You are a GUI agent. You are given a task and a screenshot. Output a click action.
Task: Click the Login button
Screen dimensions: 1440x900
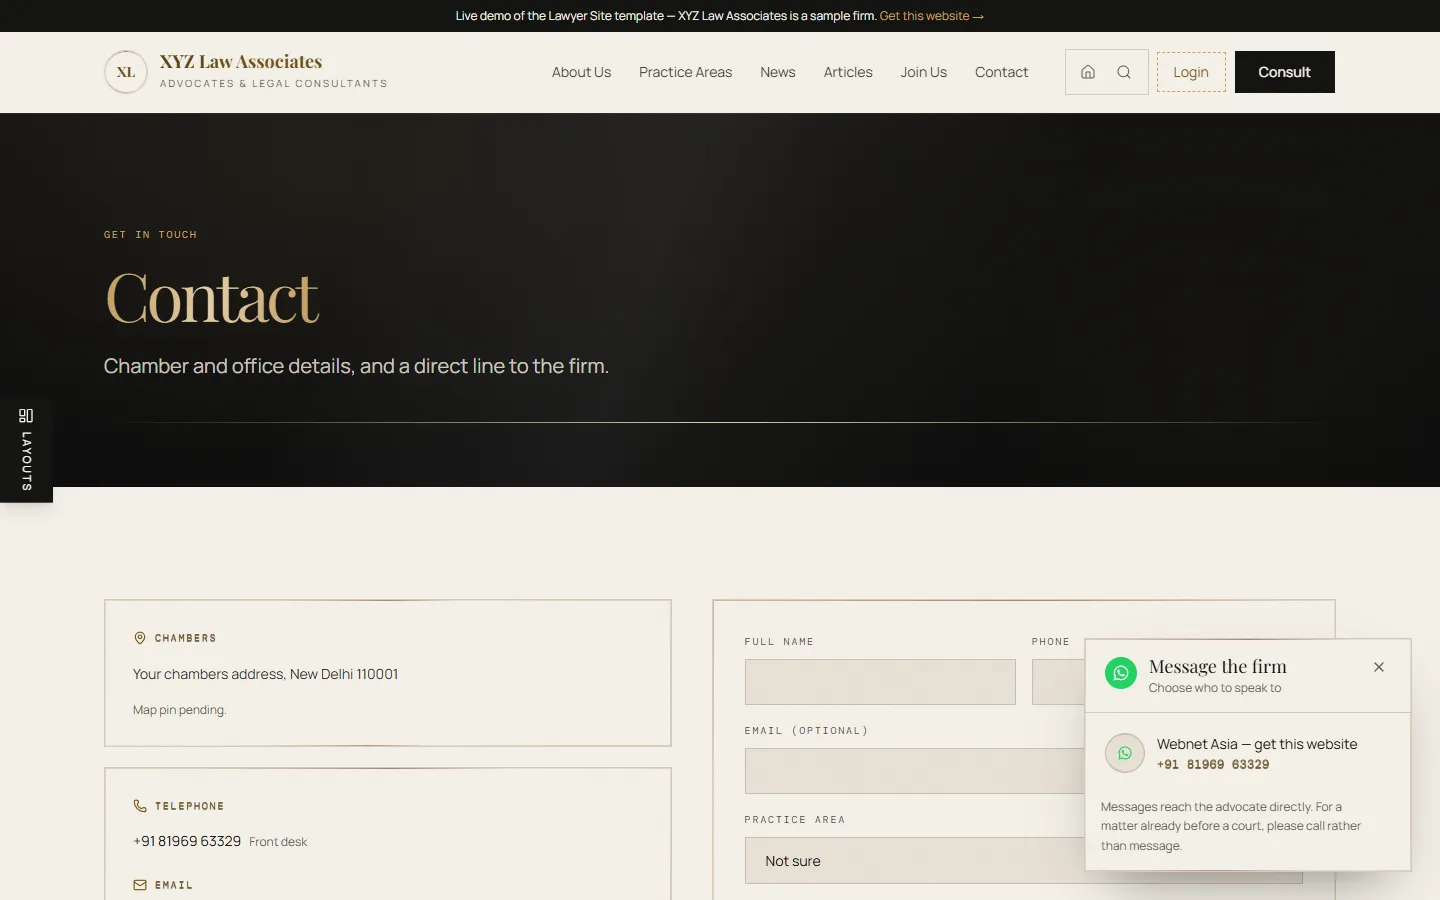1191,72
